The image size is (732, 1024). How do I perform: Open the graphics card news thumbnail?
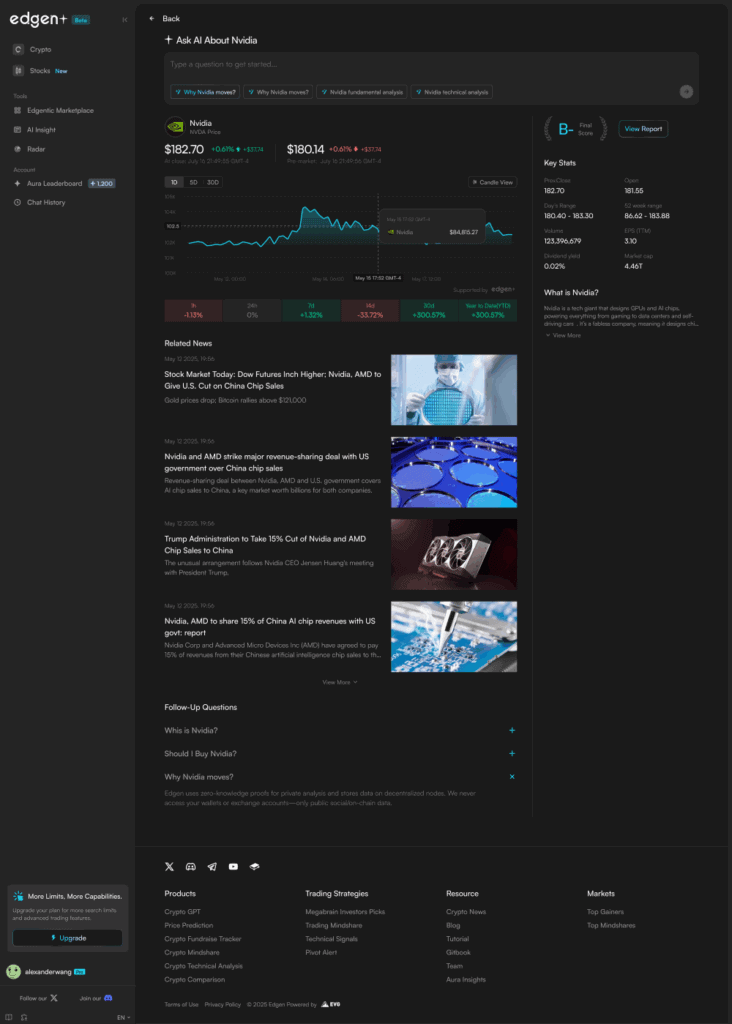pyautogui.click(x=454, y=554)
